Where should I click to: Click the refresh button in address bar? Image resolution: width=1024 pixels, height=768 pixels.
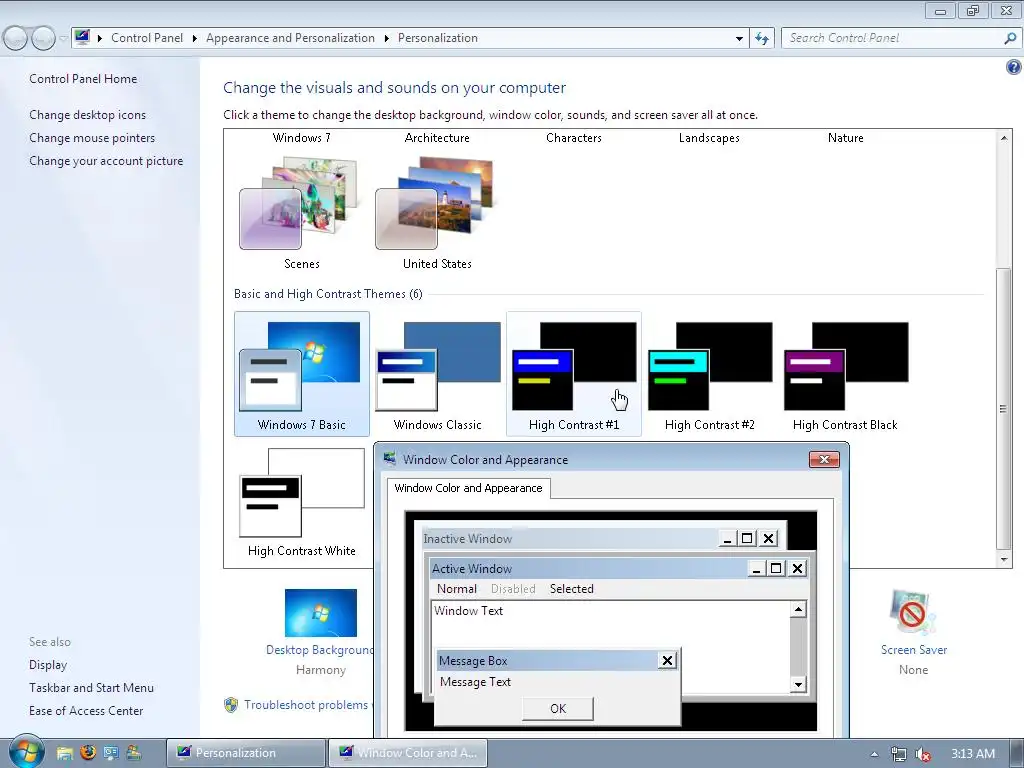click(x=761, y=38)
